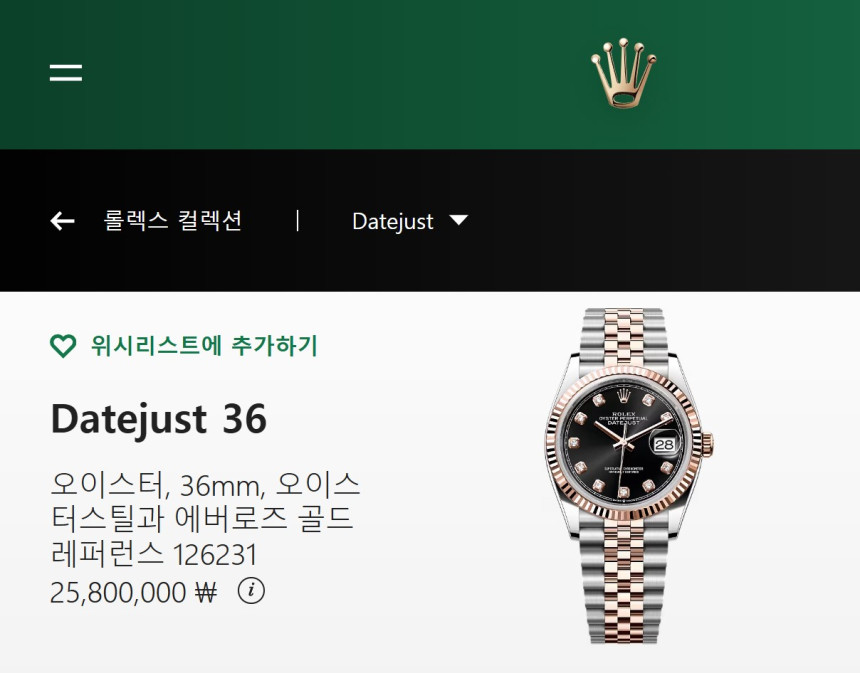This screenshot has height=673, width=860.
Task: Click the Rolex crown logo
Action: (x=624, y=72)
